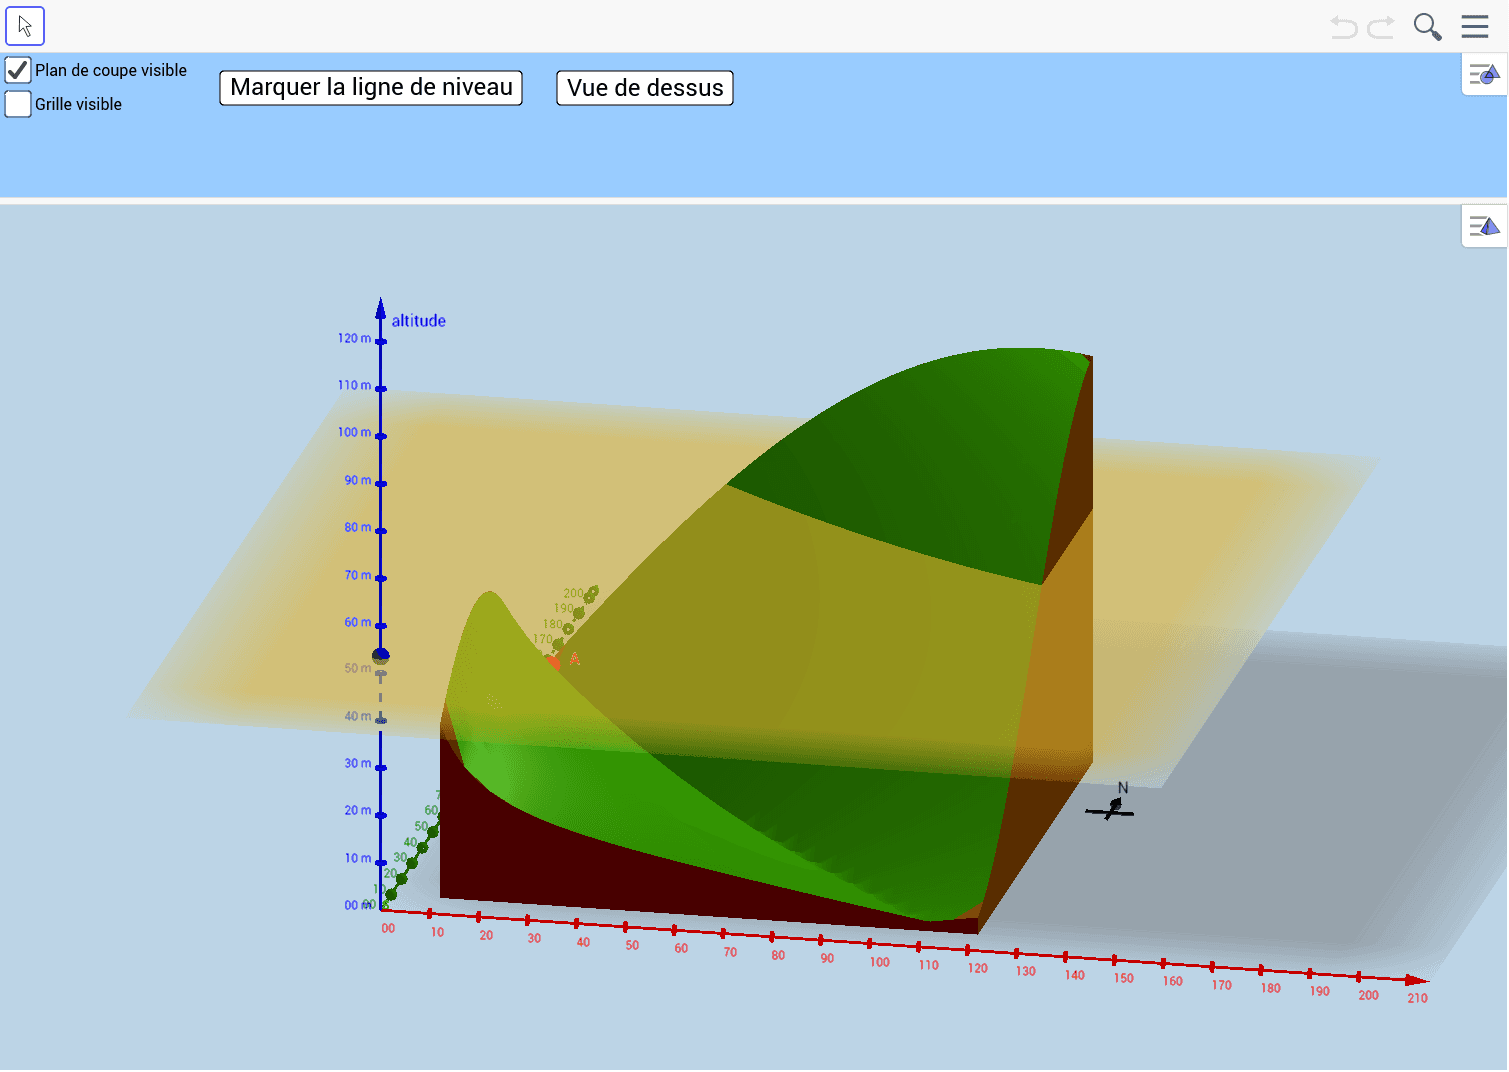1509x1072 pixels.
Task: Click the 170 label on the green axis
Action: [x=543, y=638]
